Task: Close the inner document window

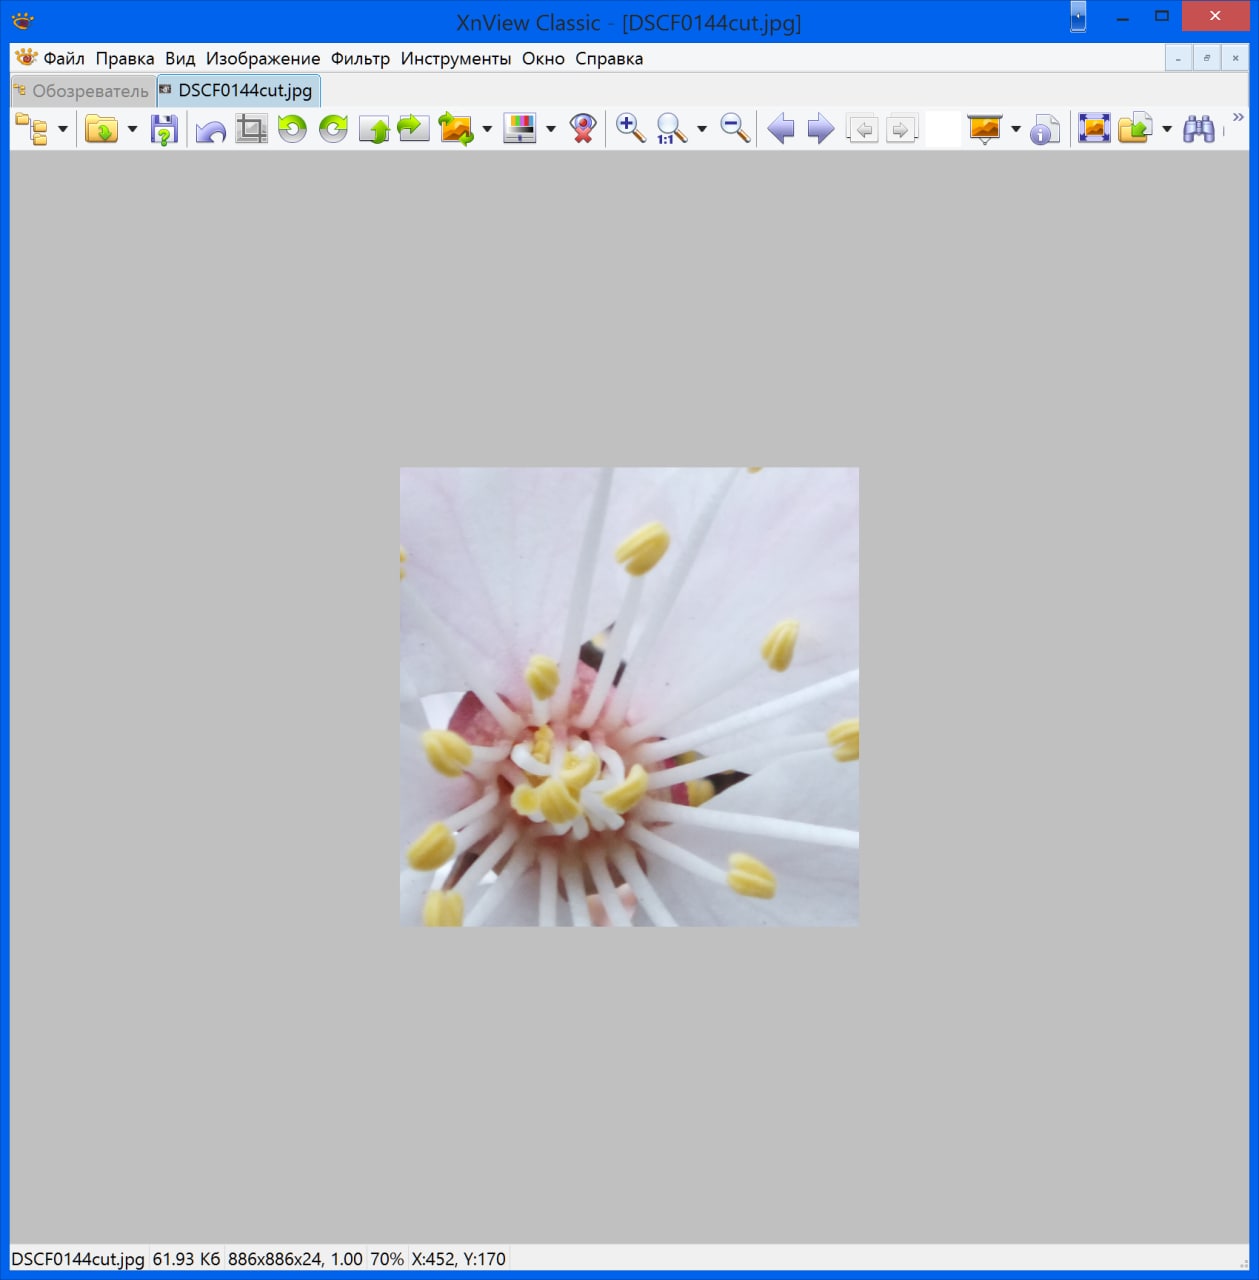Action: click(1235, 58)
